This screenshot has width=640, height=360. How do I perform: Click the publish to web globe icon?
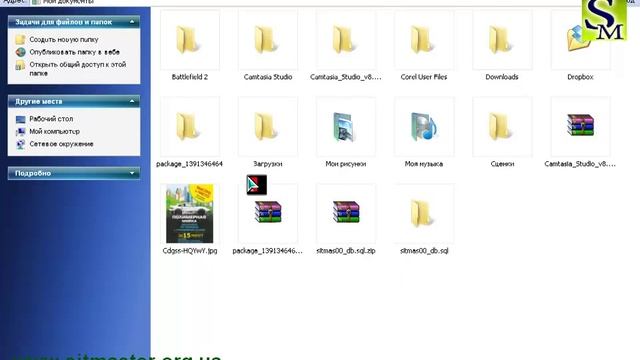pyautogui.click(x=20, y=52)
